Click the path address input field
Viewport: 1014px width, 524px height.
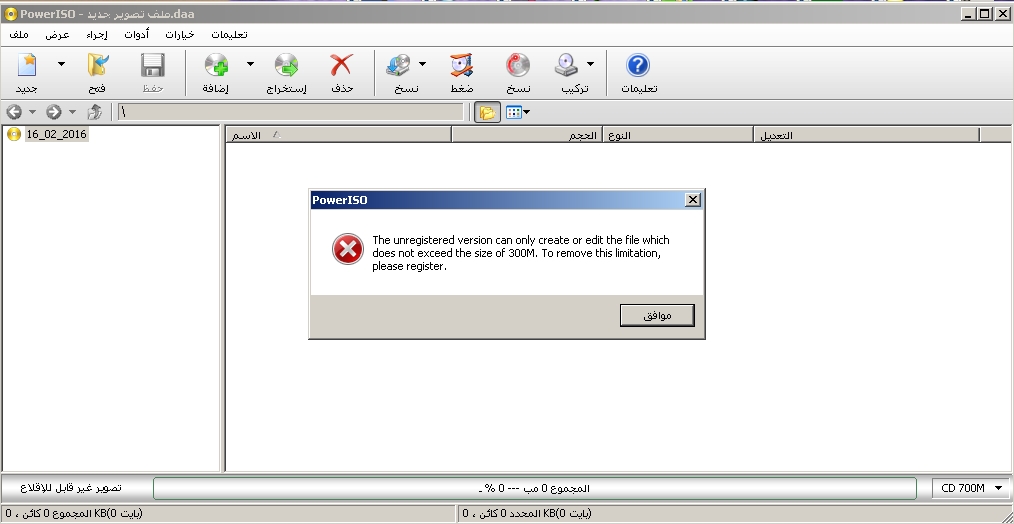pyautogui.click(x=290, y=113)
